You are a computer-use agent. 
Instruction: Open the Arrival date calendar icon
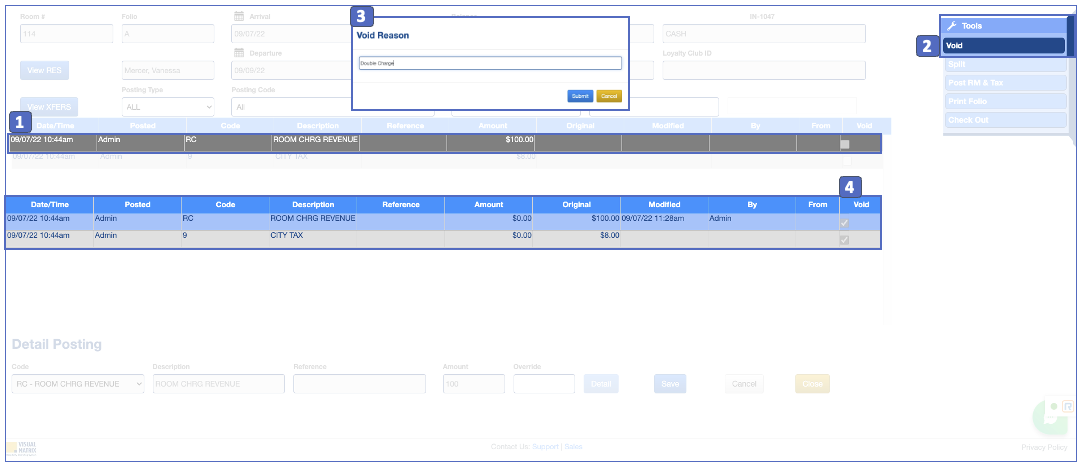coord(239,16)
